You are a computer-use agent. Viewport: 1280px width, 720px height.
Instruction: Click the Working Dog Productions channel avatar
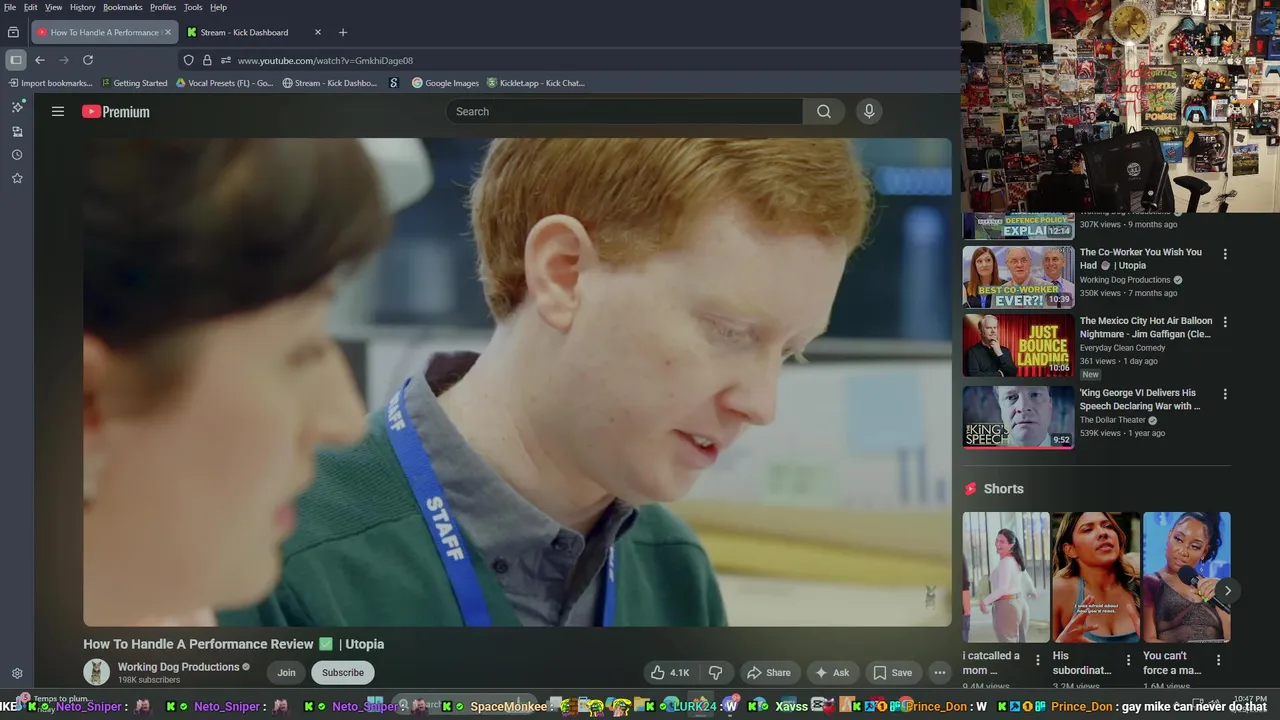coord(97,672)
